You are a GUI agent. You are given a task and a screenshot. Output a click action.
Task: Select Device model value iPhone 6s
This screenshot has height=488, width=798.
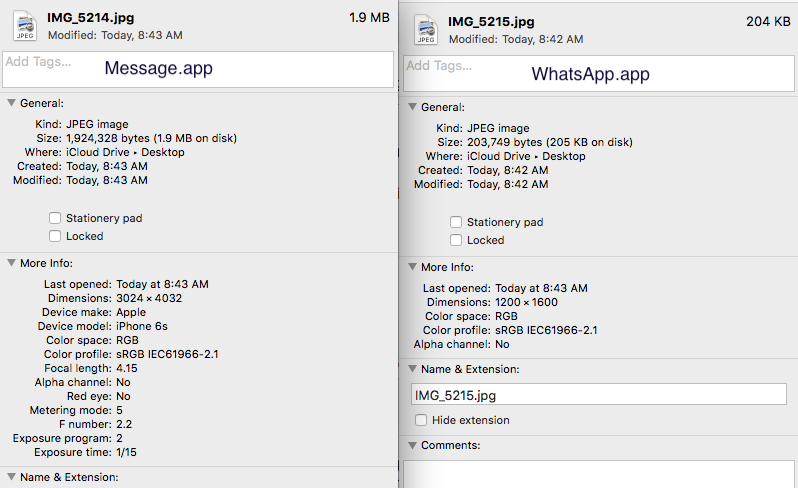141,326
